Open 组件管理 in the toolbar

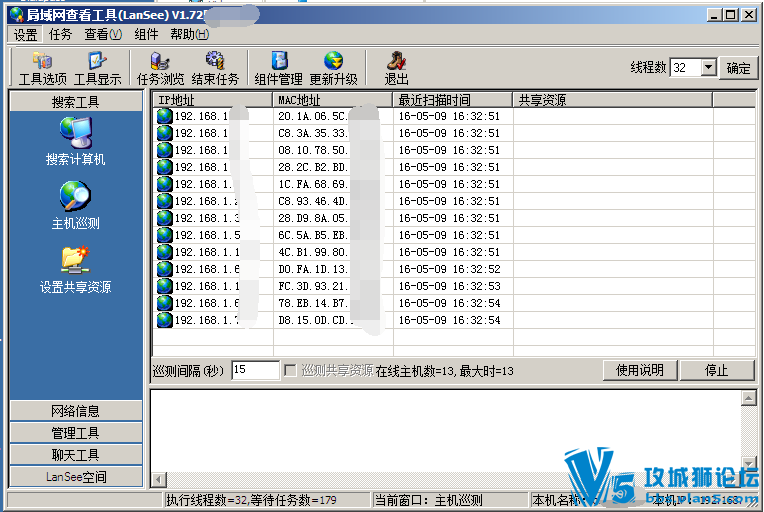click(x=279, y=68)
